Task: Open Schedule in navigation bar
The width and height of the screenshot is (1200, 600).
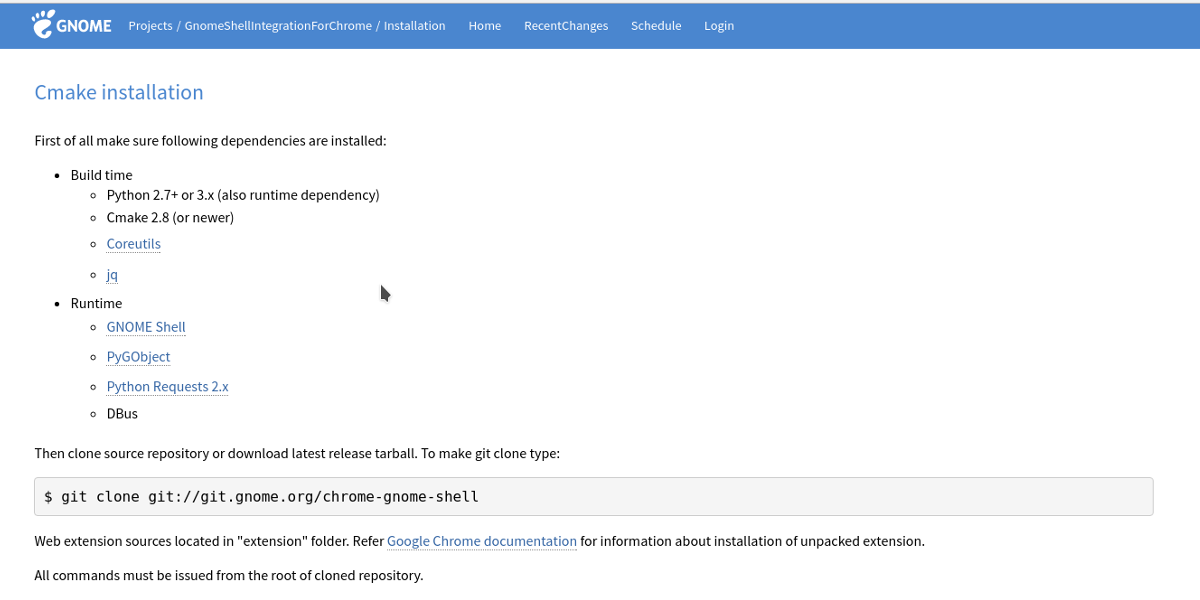Action: pyautogui.click(x=656, y=26)
